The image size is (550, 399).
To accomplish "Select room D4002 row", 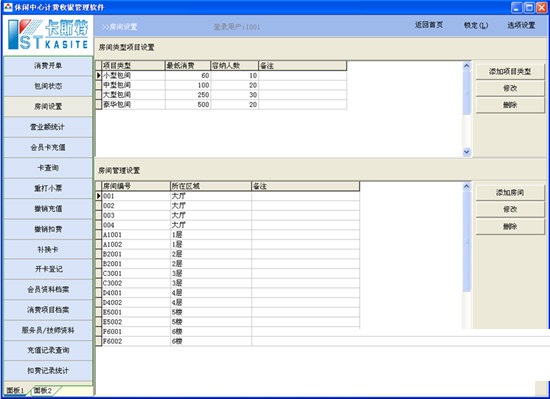I will coord(228,303).
